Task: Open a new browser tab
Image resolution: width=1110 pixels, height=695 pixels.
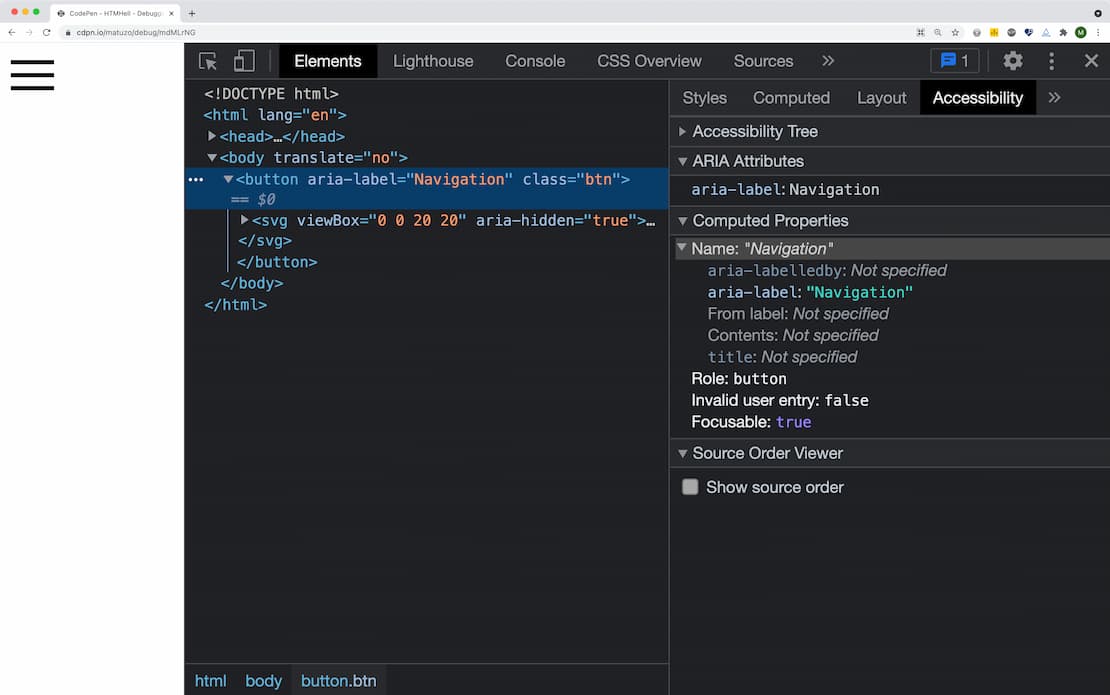Action: [191, 14]
